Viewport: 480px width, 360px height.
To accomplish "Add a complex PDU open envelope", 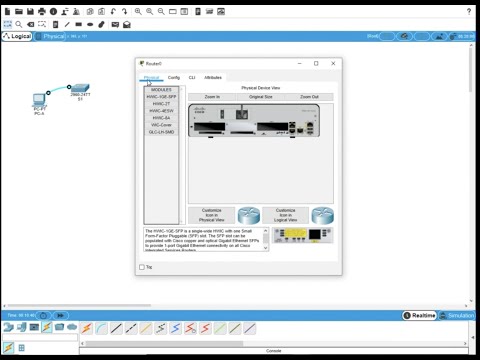I will coord(127,25).
